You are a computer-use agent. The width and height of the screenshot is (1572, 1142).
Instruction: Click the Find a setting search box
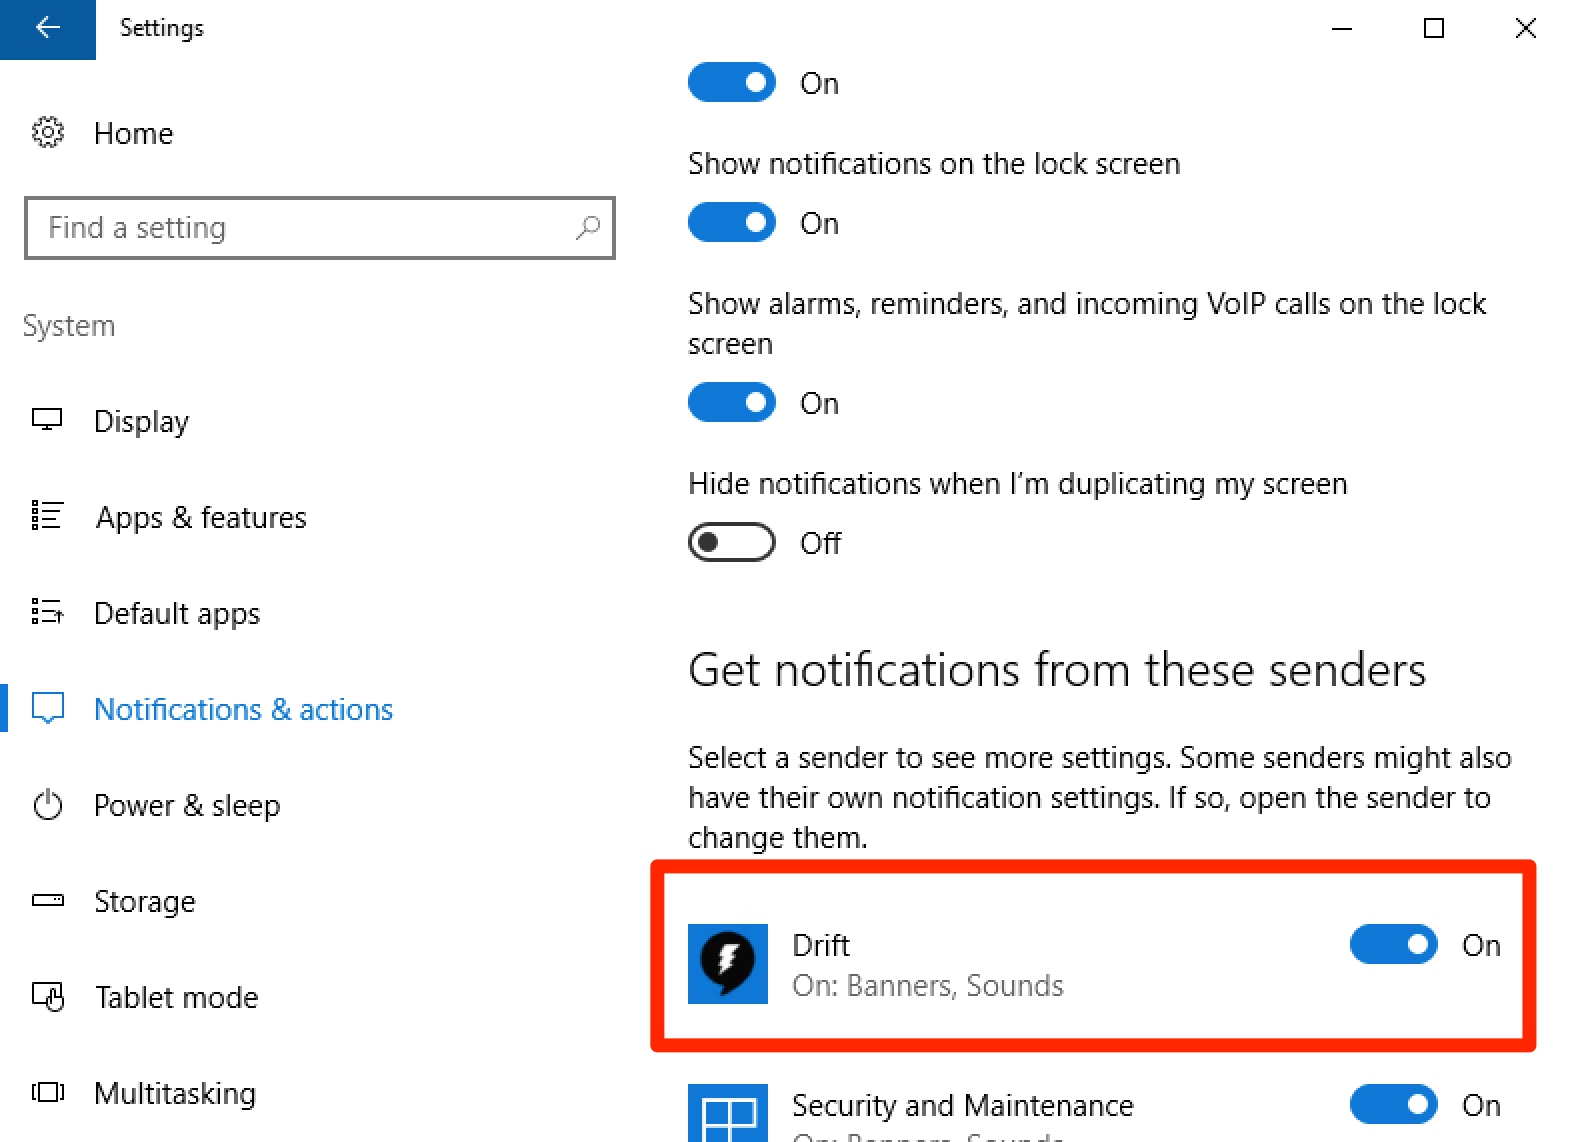pyautogui.click(x=320, y=228)
